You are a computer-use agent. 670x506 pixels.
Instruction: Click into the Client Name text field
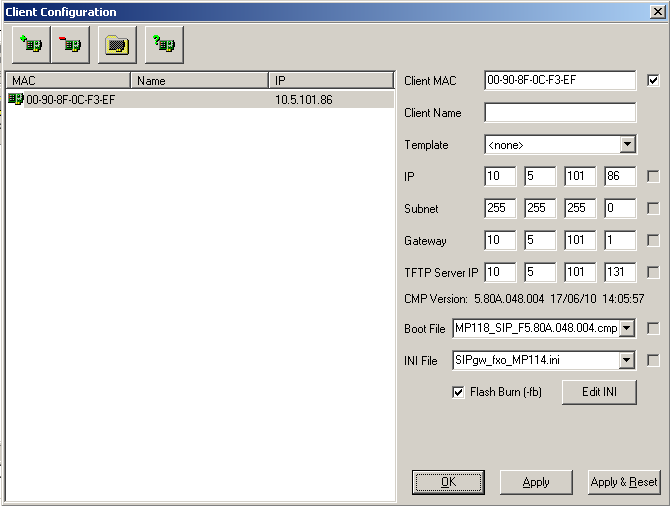coord(560,113)
